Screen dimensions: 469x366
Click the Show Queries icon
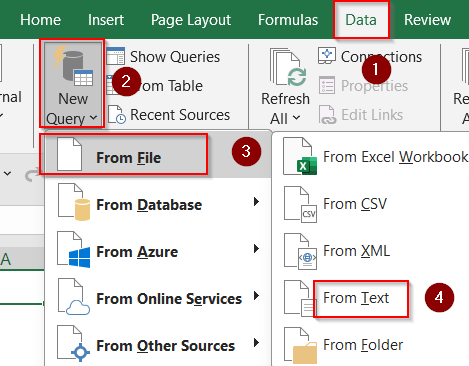tap(116, 56)
